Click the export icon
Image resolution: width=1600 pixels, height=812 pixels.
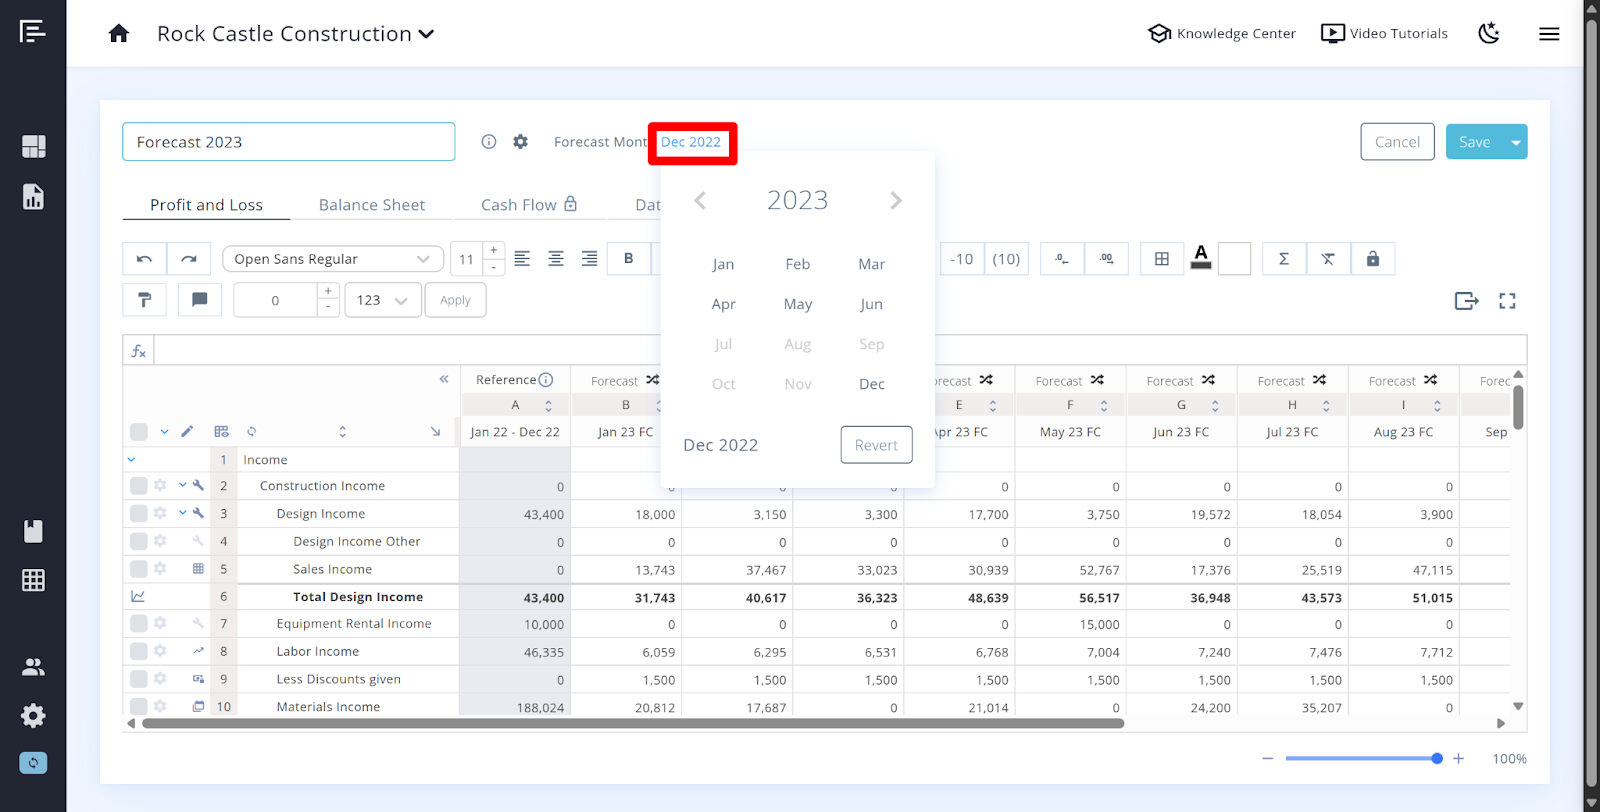(1467, 301)
